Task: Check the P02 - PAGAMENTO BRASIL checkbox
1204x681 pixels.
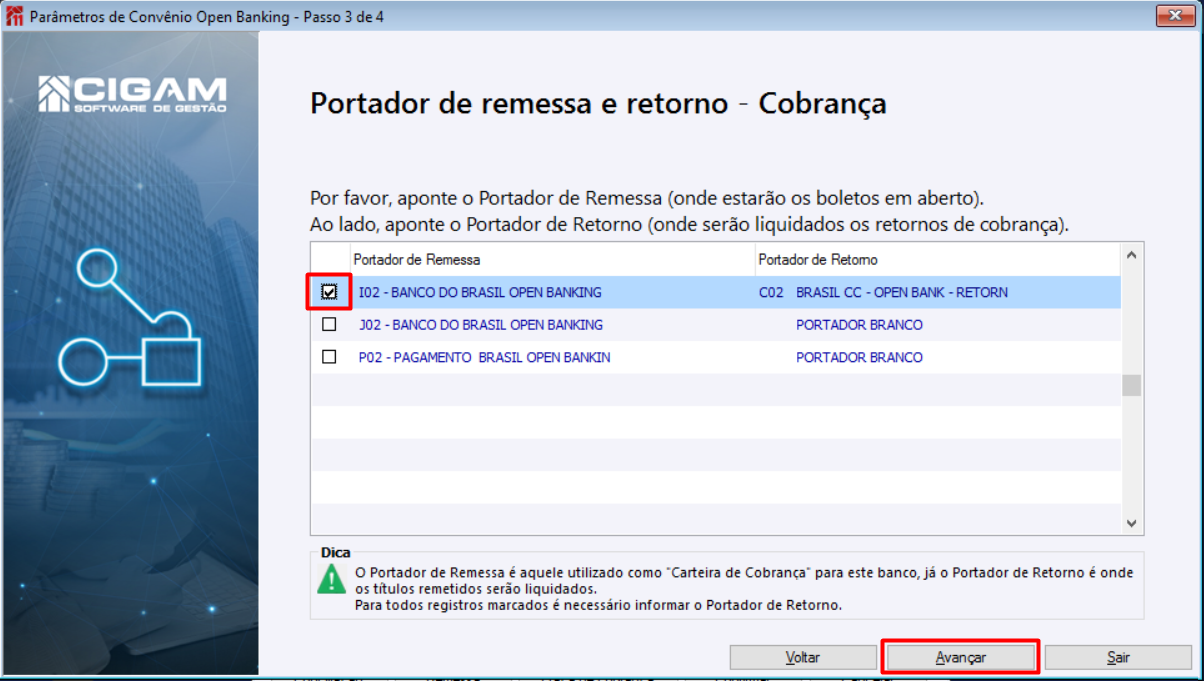Action: (x=329, y=357)
